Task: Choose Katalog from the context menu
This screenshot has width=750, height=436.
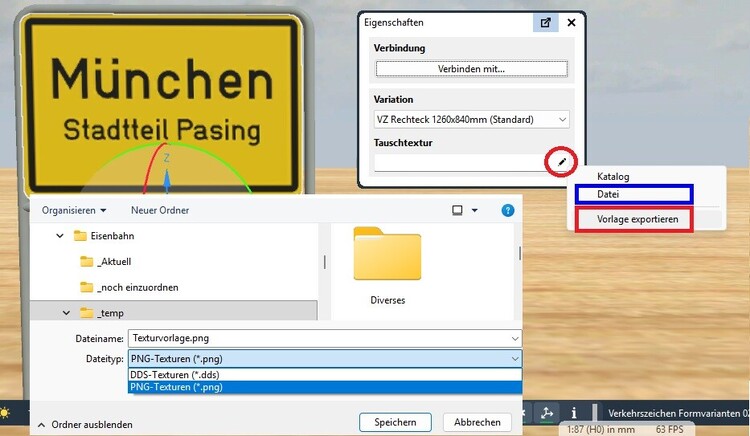Action: (613, 176)
